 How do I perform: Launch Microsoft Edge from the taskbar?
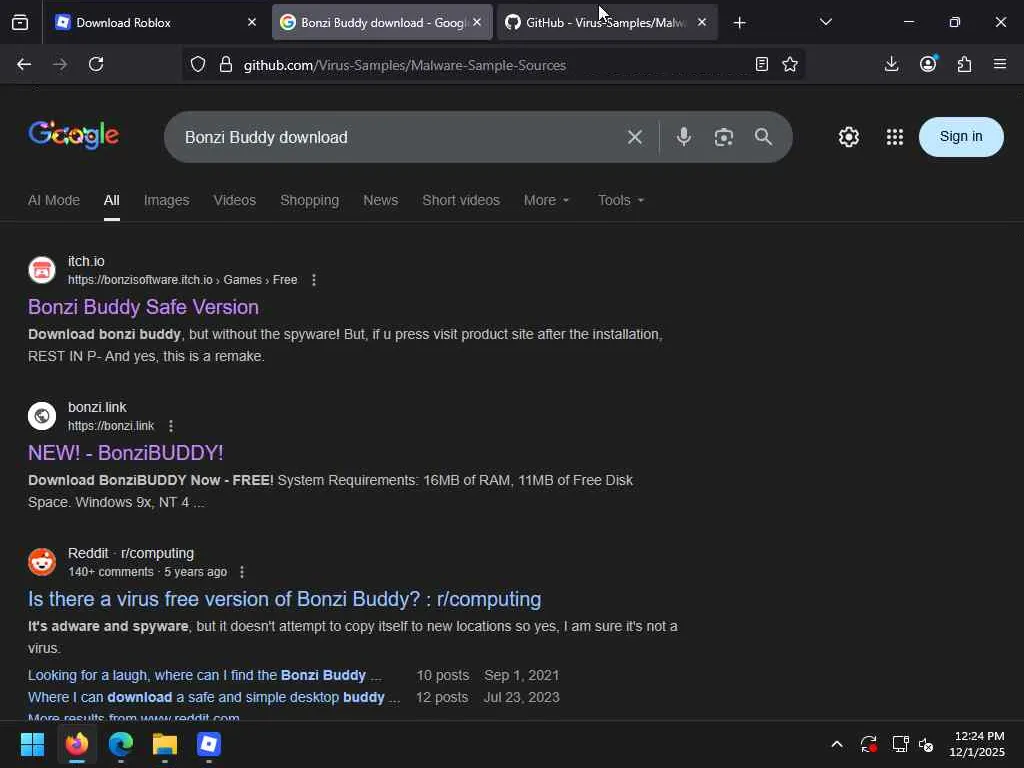pyautogui.click(x=121, y=744)
